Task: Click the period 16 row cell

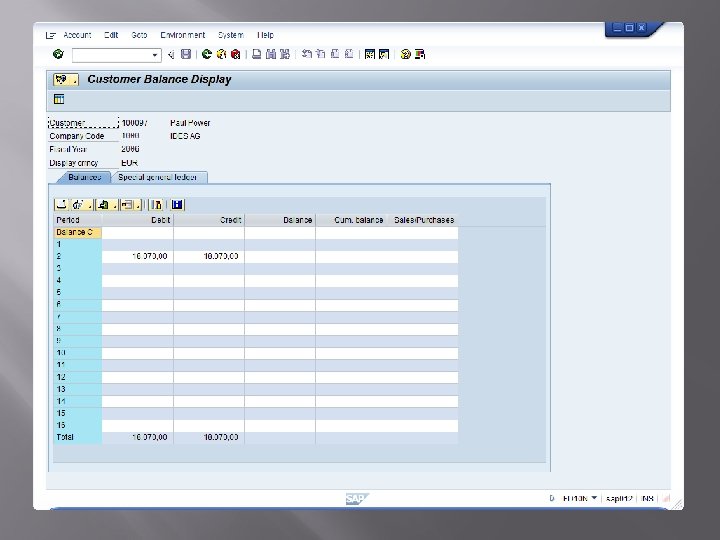Action: tap(78, 425)
